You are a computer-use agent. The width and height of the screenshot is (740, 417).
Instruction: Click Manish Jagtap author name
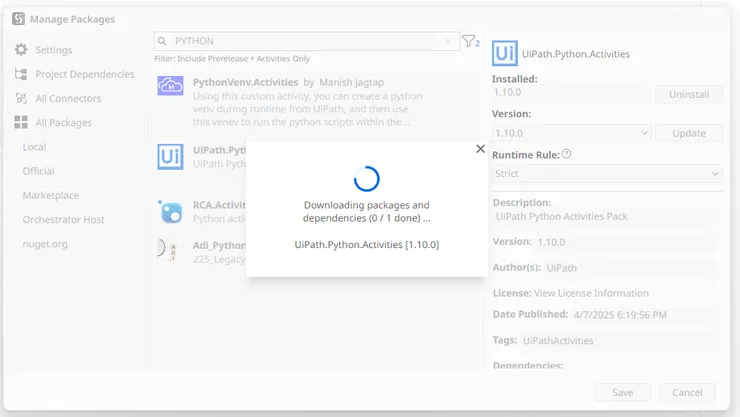(352, 82)
